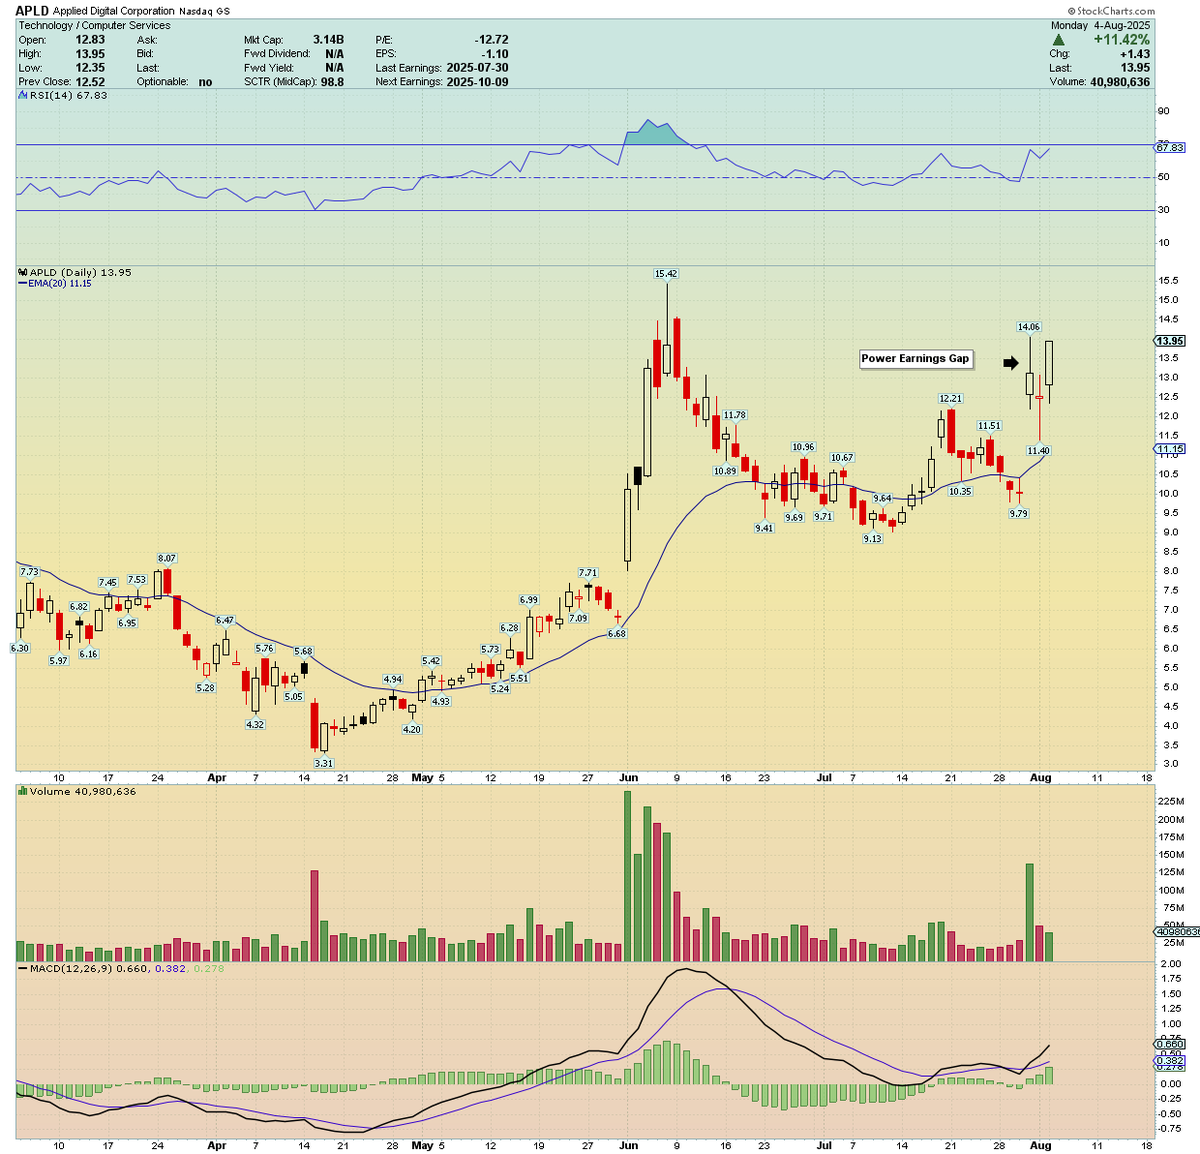Click the EMA(20) 11.15 legend text
The height and width of the screenshot is (1154, 1200).
tap(60, 284)
